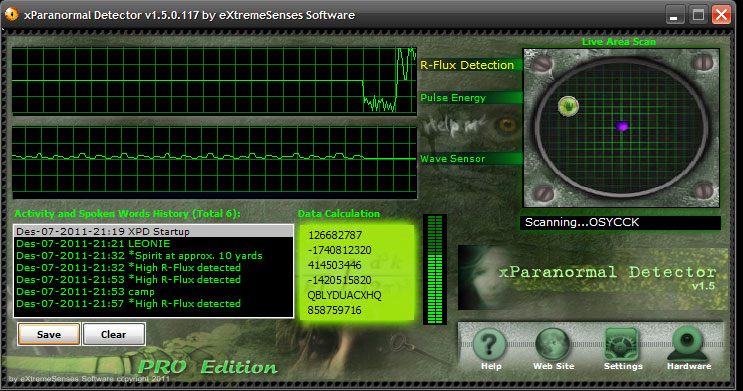This screenshot has width=743, height=391.
Task: Select 'Spirit at approx. 10 yards' entry
Action: [154, 255]
